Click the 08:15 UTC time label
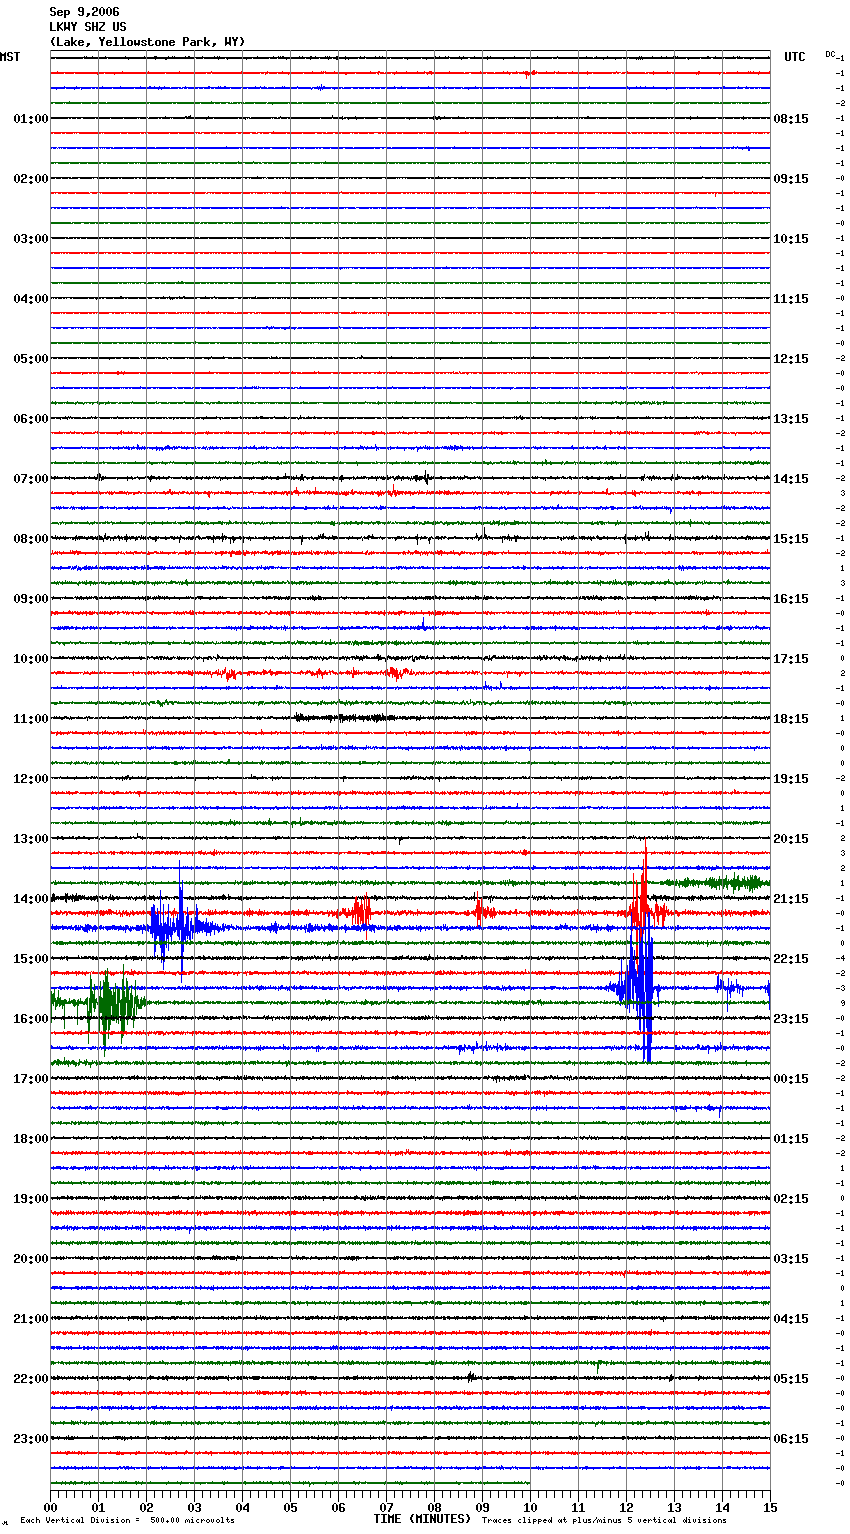Image resolution: width=850 pixels, height=1534 pixels. coord(791,119)
